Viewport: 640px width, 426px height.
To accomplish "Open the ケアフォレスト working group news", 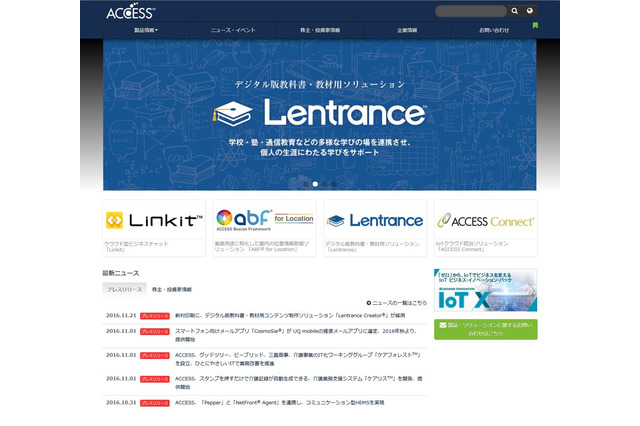I will (298, 359).
